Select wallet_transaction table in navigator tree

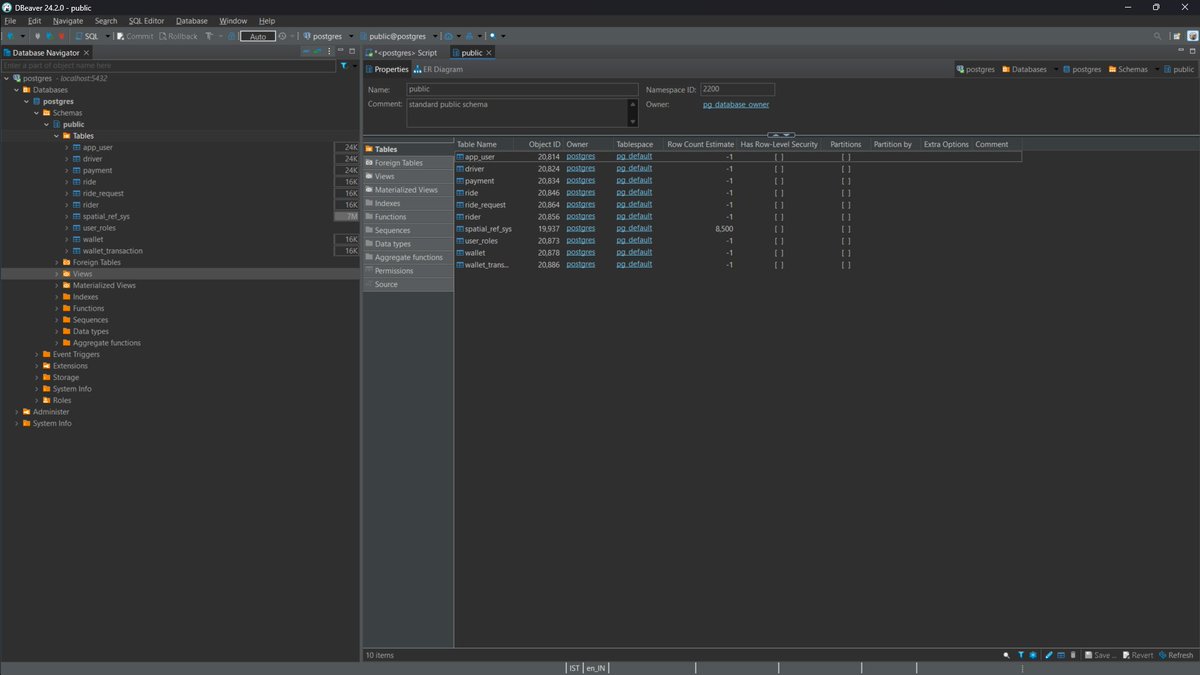click(112, 251)
